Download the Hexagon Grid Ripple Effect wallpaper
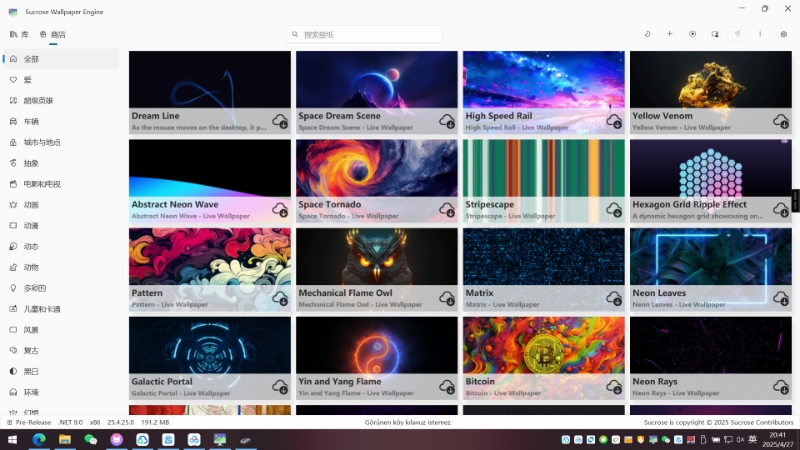 tap(781, 210)
